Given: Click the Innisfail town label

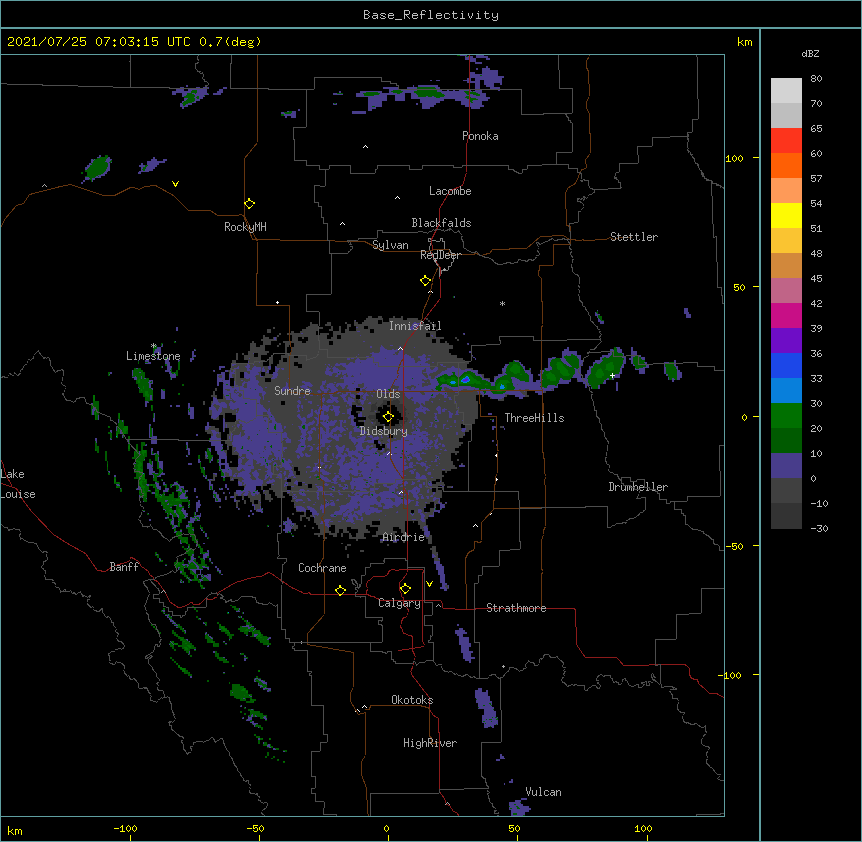Looking at the screenshot, I should coord(415,326).
